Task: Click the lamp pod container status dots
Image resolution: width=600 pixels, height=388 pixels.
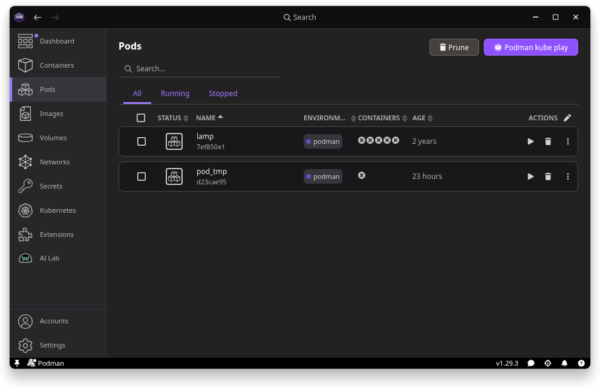Action: click(378, 140)
